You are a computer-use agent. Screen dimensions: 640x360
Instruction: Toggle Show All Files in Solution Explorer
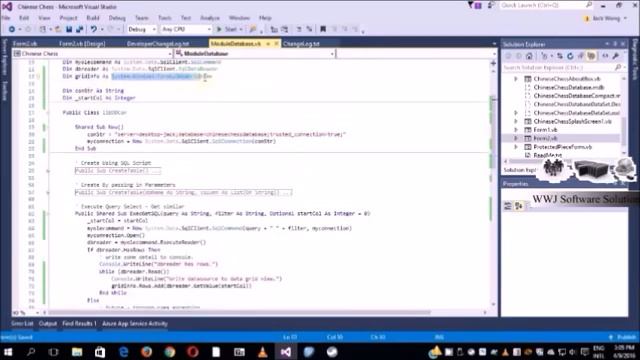[x=591, y=56]
